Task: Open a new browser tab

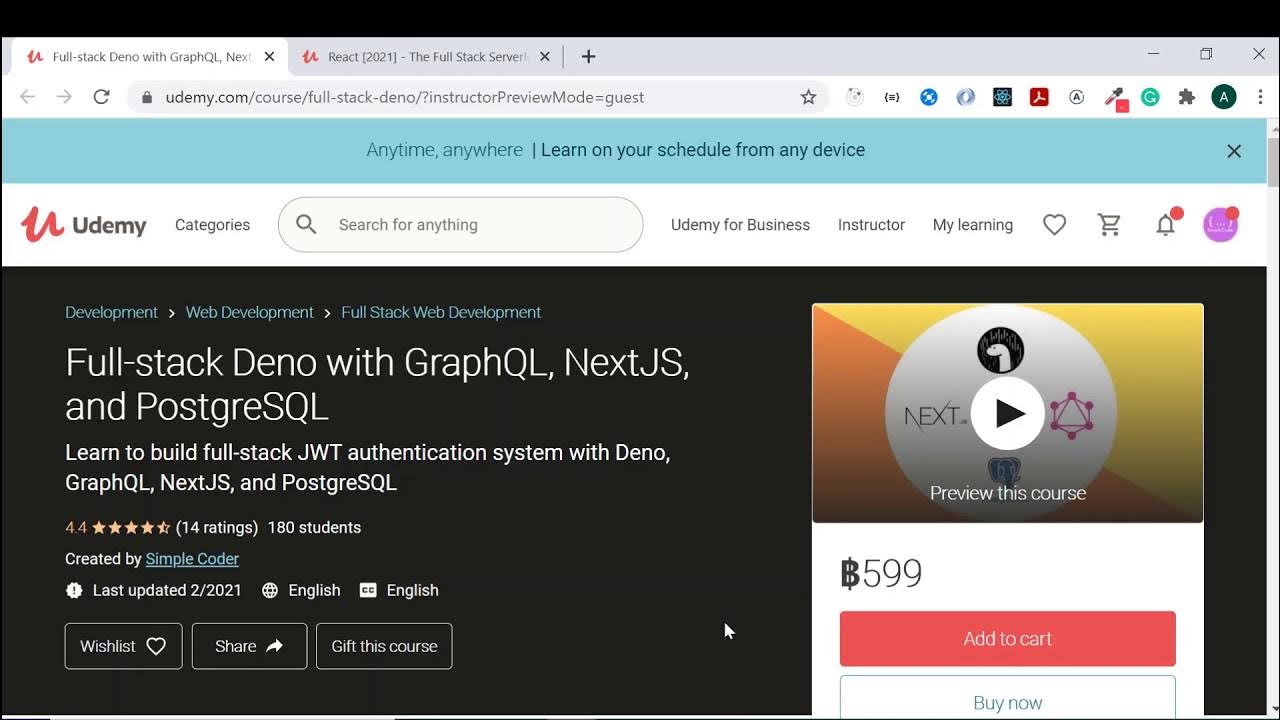Action: coord(588,57)
